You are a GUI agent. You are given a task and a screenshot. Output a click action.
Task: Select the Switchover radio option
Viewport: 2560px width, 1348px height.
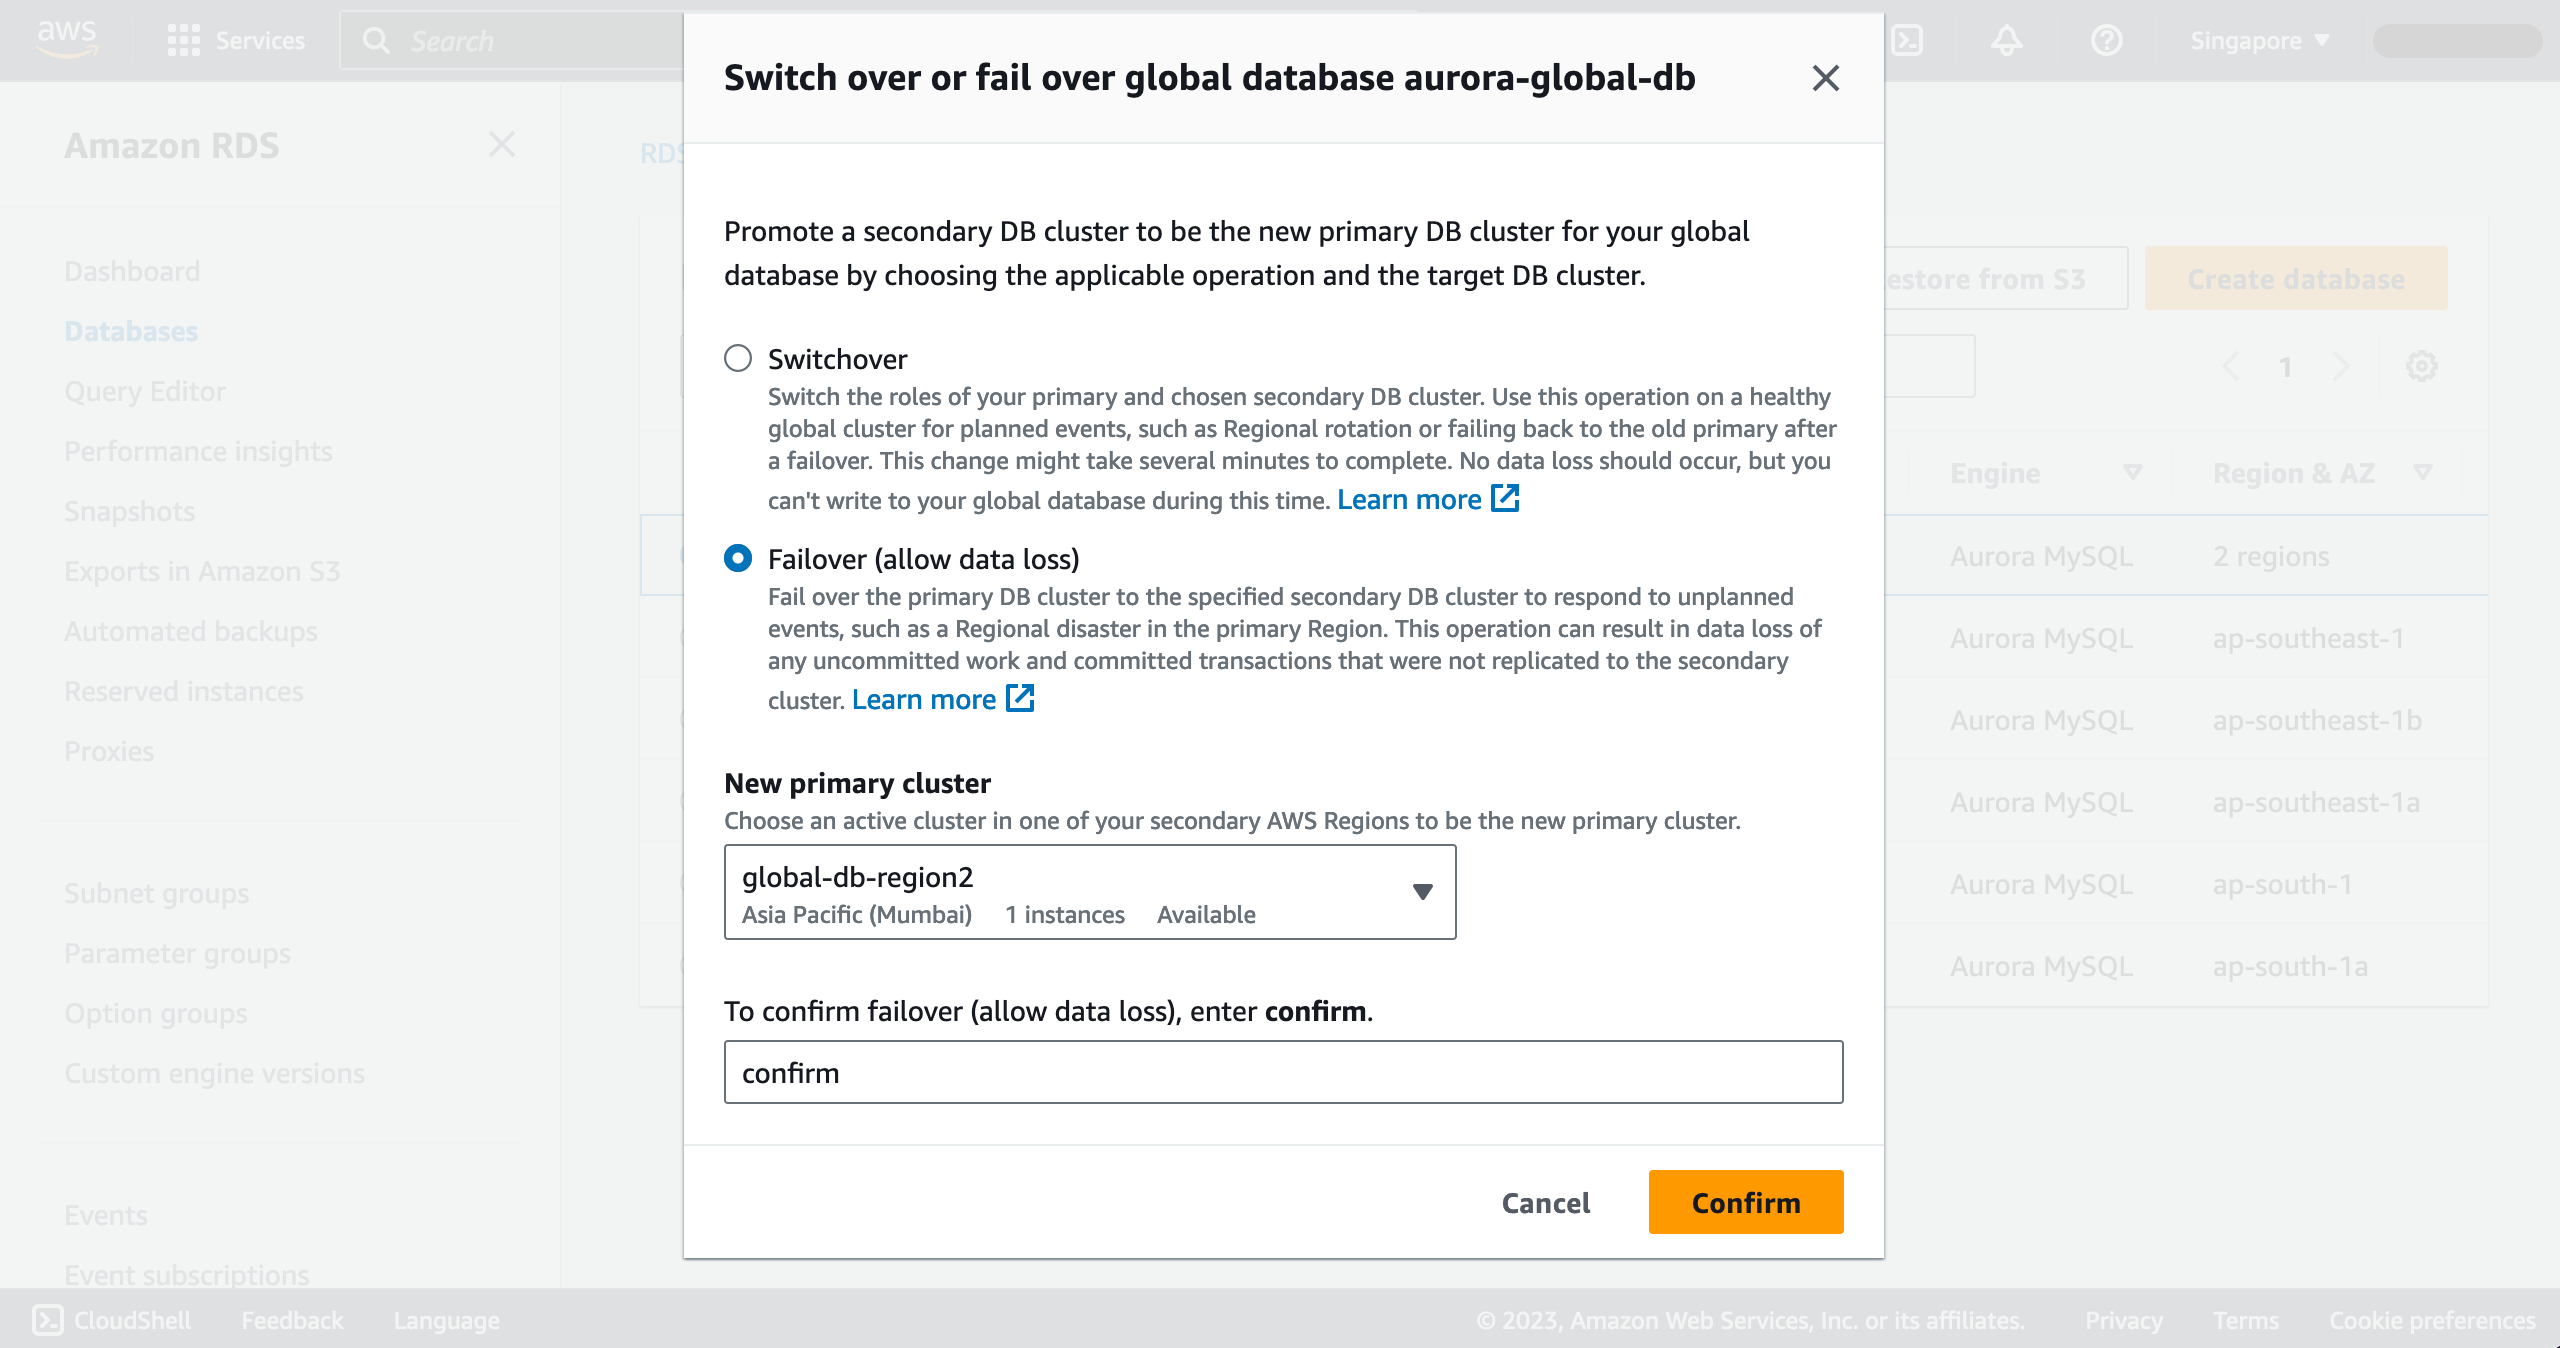coord(738,358)
